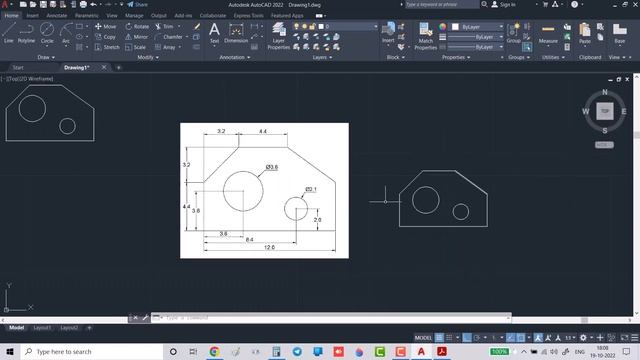640x360 pixels.
Task: Select the Arc draw tool
Action: (x=66, y=33)
